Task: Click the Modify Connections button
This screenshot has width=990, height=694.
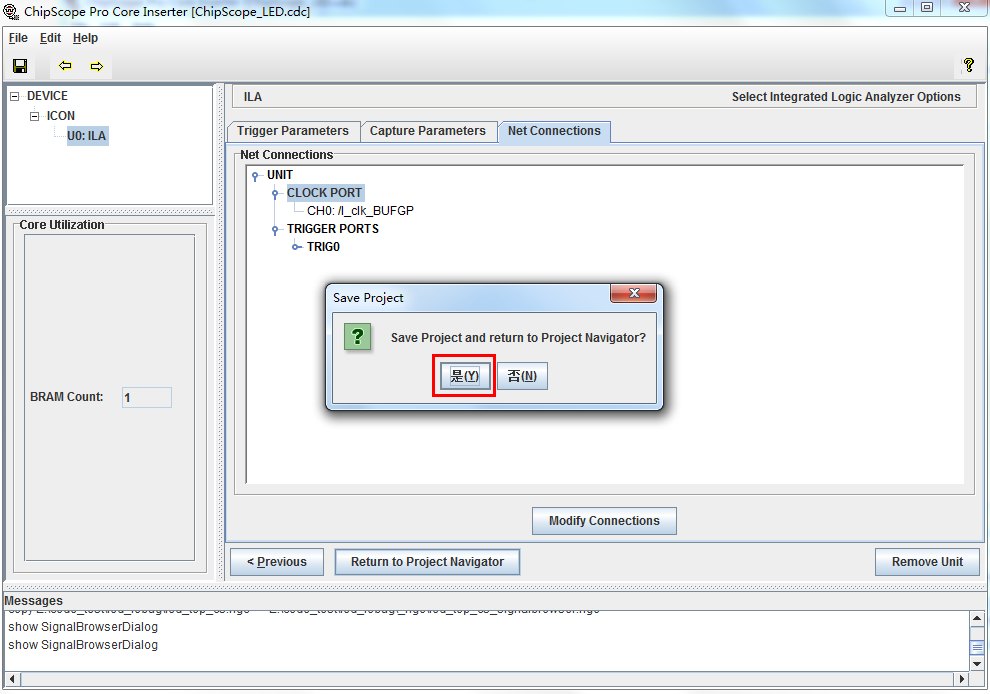Action: click(x=604, y=521)
